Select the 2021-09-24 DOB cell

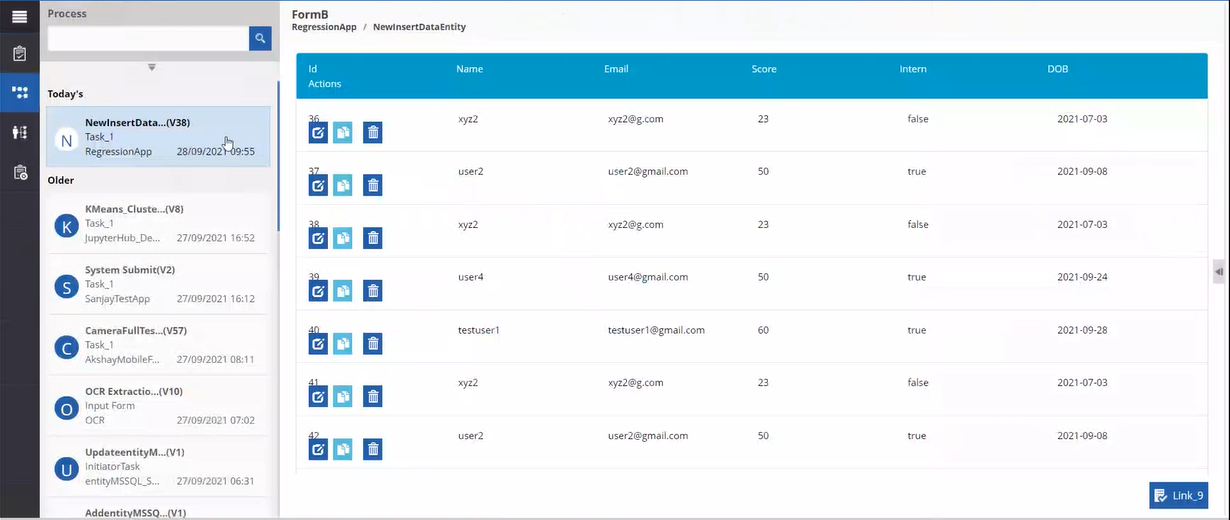pyautogui.click(x=1082, y=277)
